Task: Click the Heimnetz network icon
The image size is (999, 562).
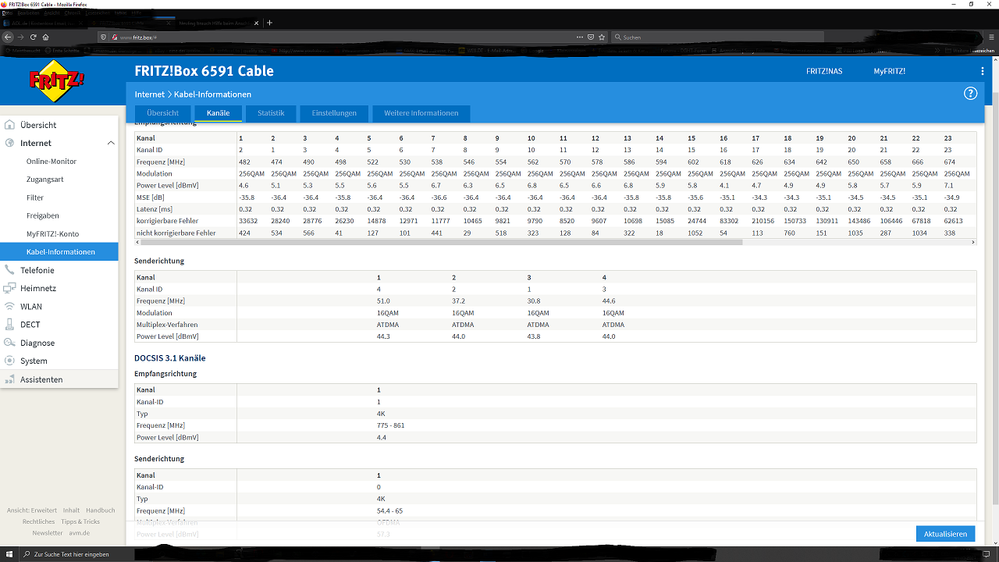Action: pos(10,288)
